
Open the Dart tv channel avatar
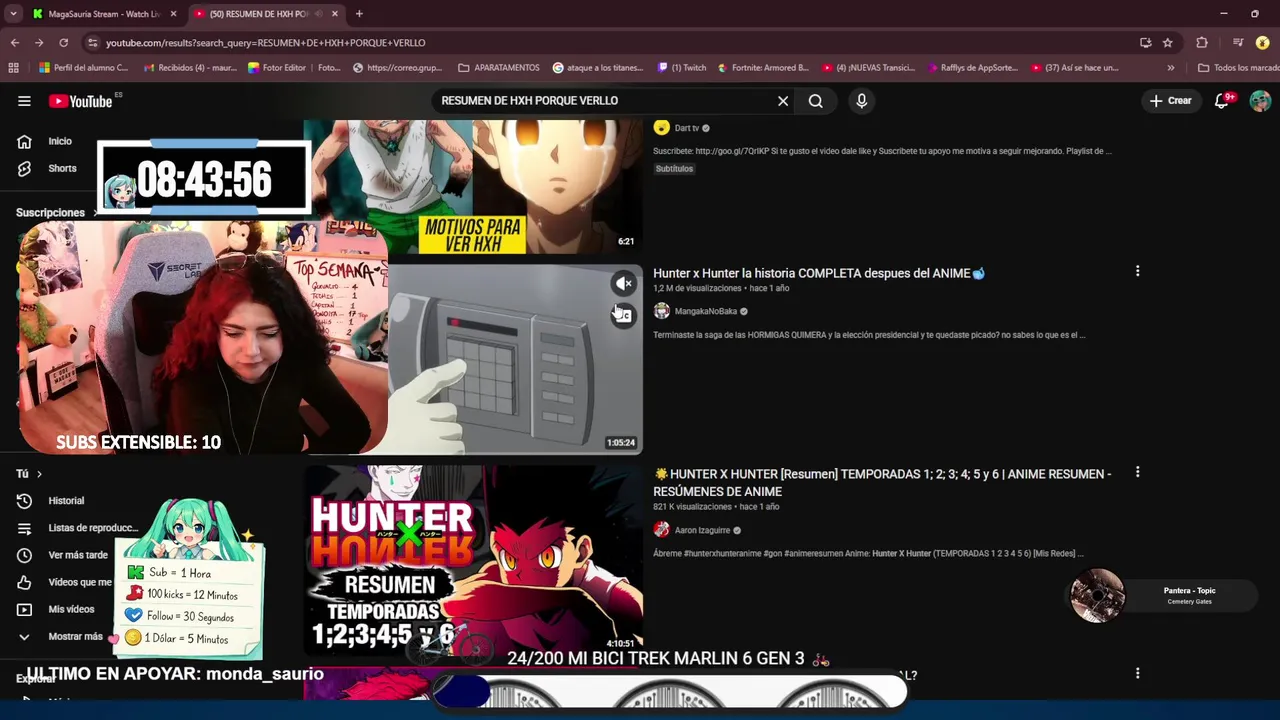[x=661, y=127]
